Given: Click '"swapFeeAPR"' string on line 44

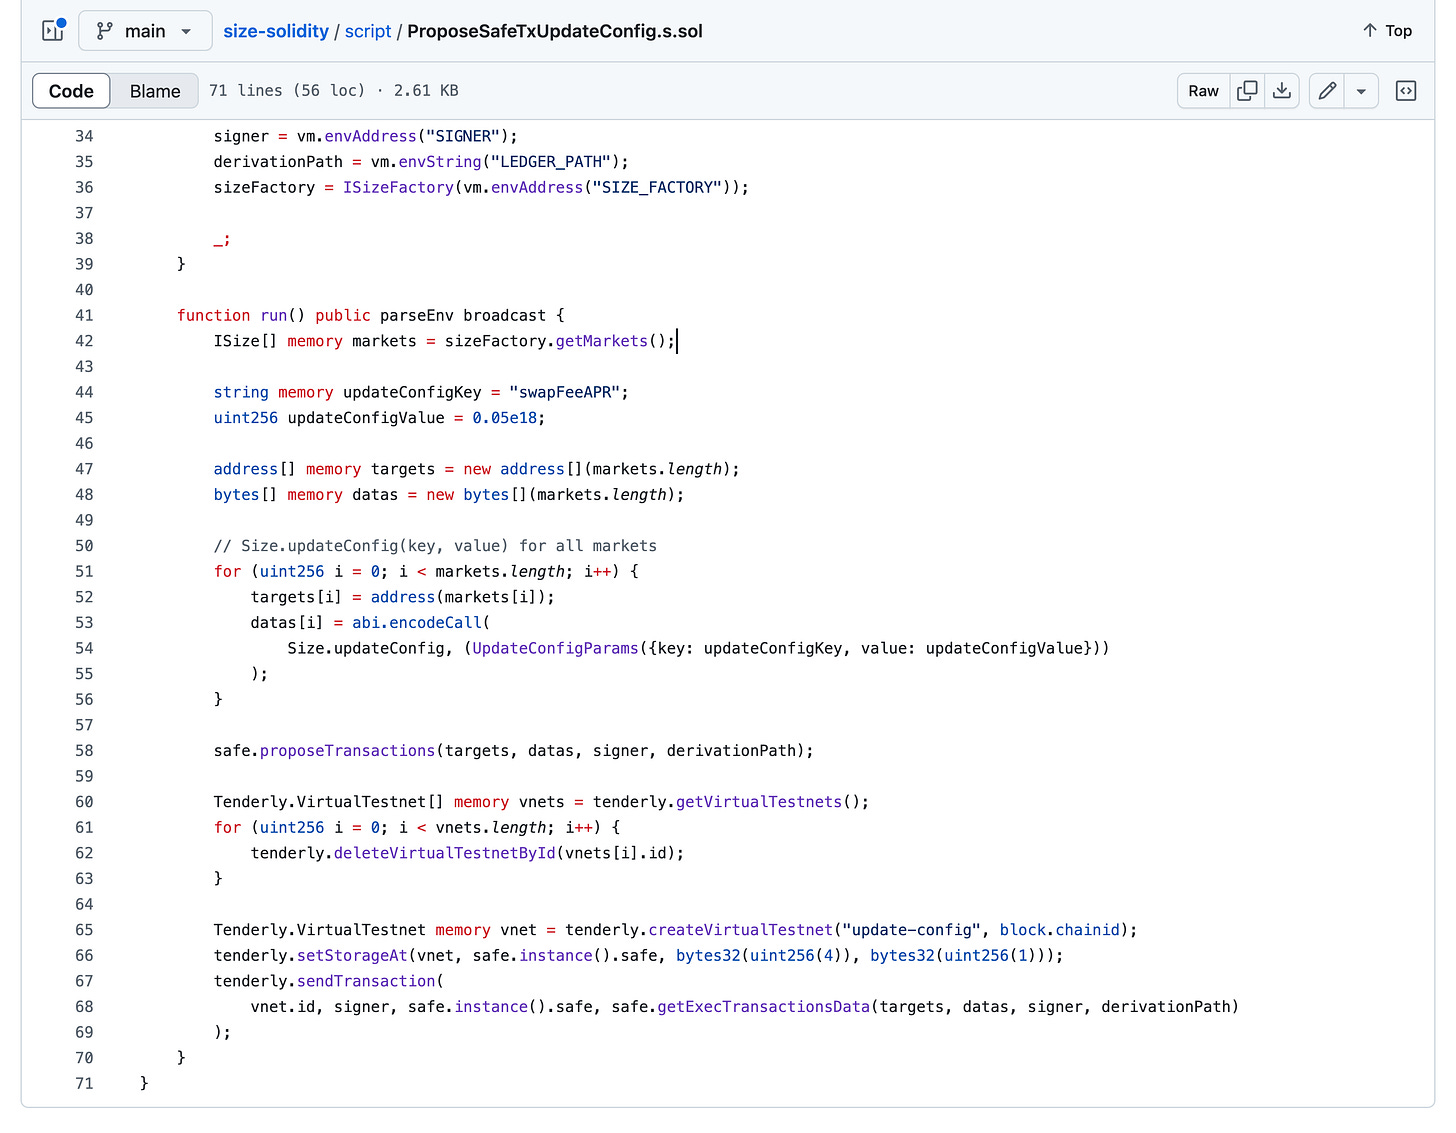Looking at the screenshot, I should click(565, 392).
